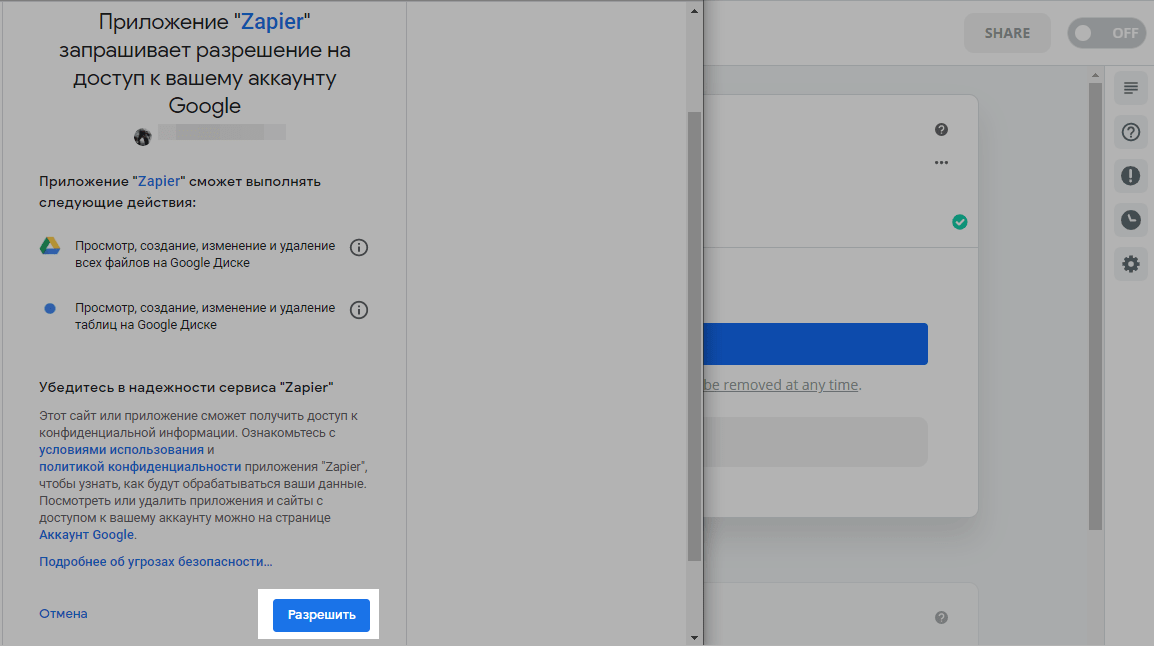Open the политикой конфиденциальности link

[x=140, y=467]
